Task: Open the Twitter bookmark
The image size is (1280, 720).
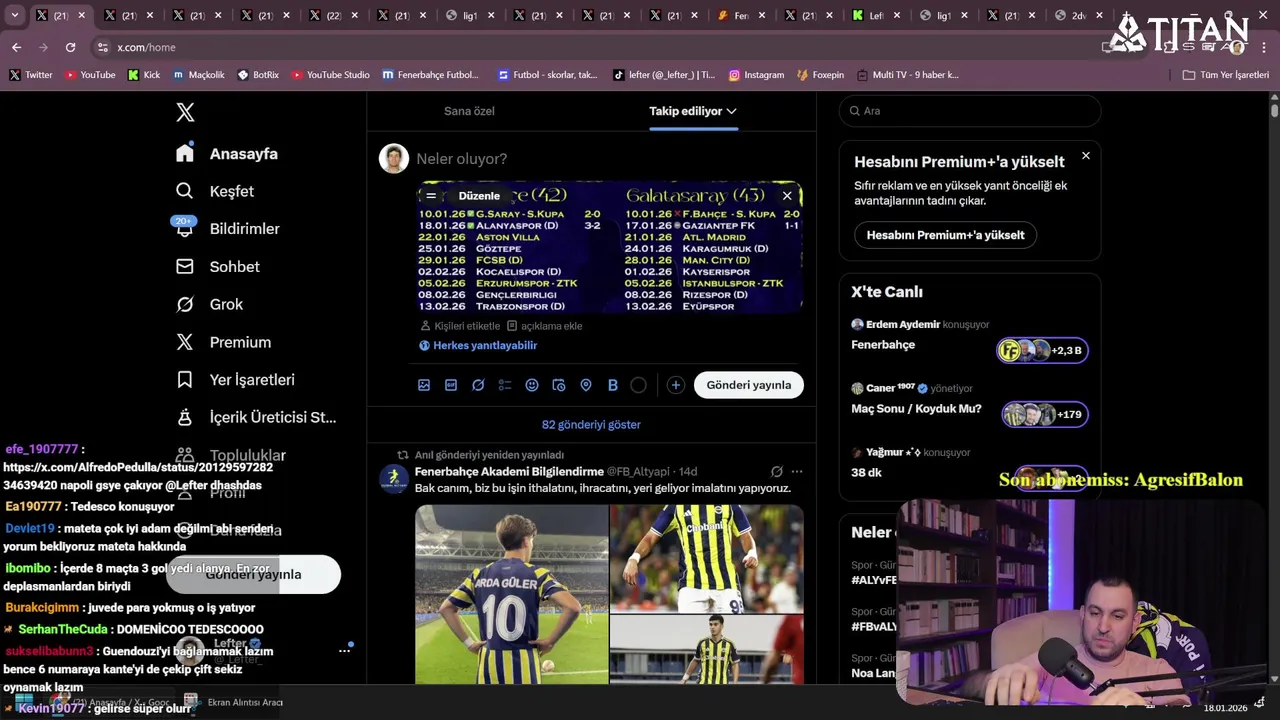Action: [x=31, y=75]
